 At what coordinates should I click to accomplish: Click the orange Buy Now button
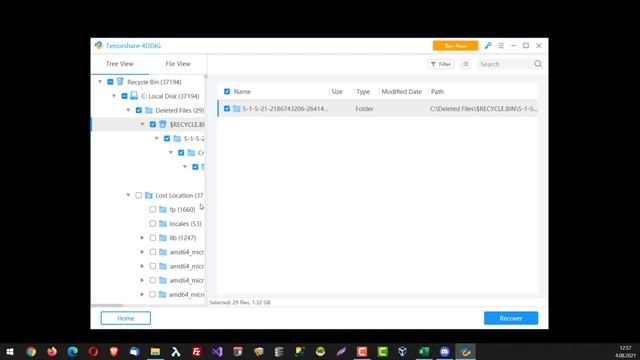(455, 46)
